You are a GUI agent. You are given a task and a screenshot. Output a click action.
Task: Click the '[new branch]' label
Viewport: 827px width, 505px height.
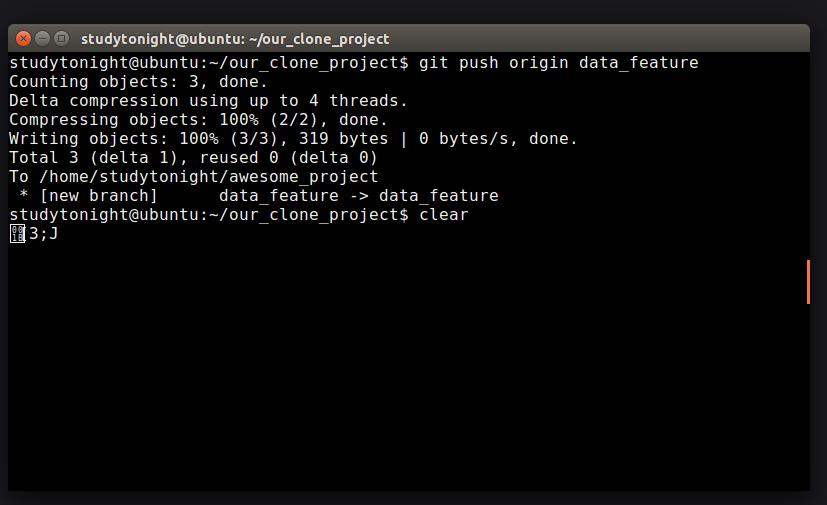[x=99, y=196]
